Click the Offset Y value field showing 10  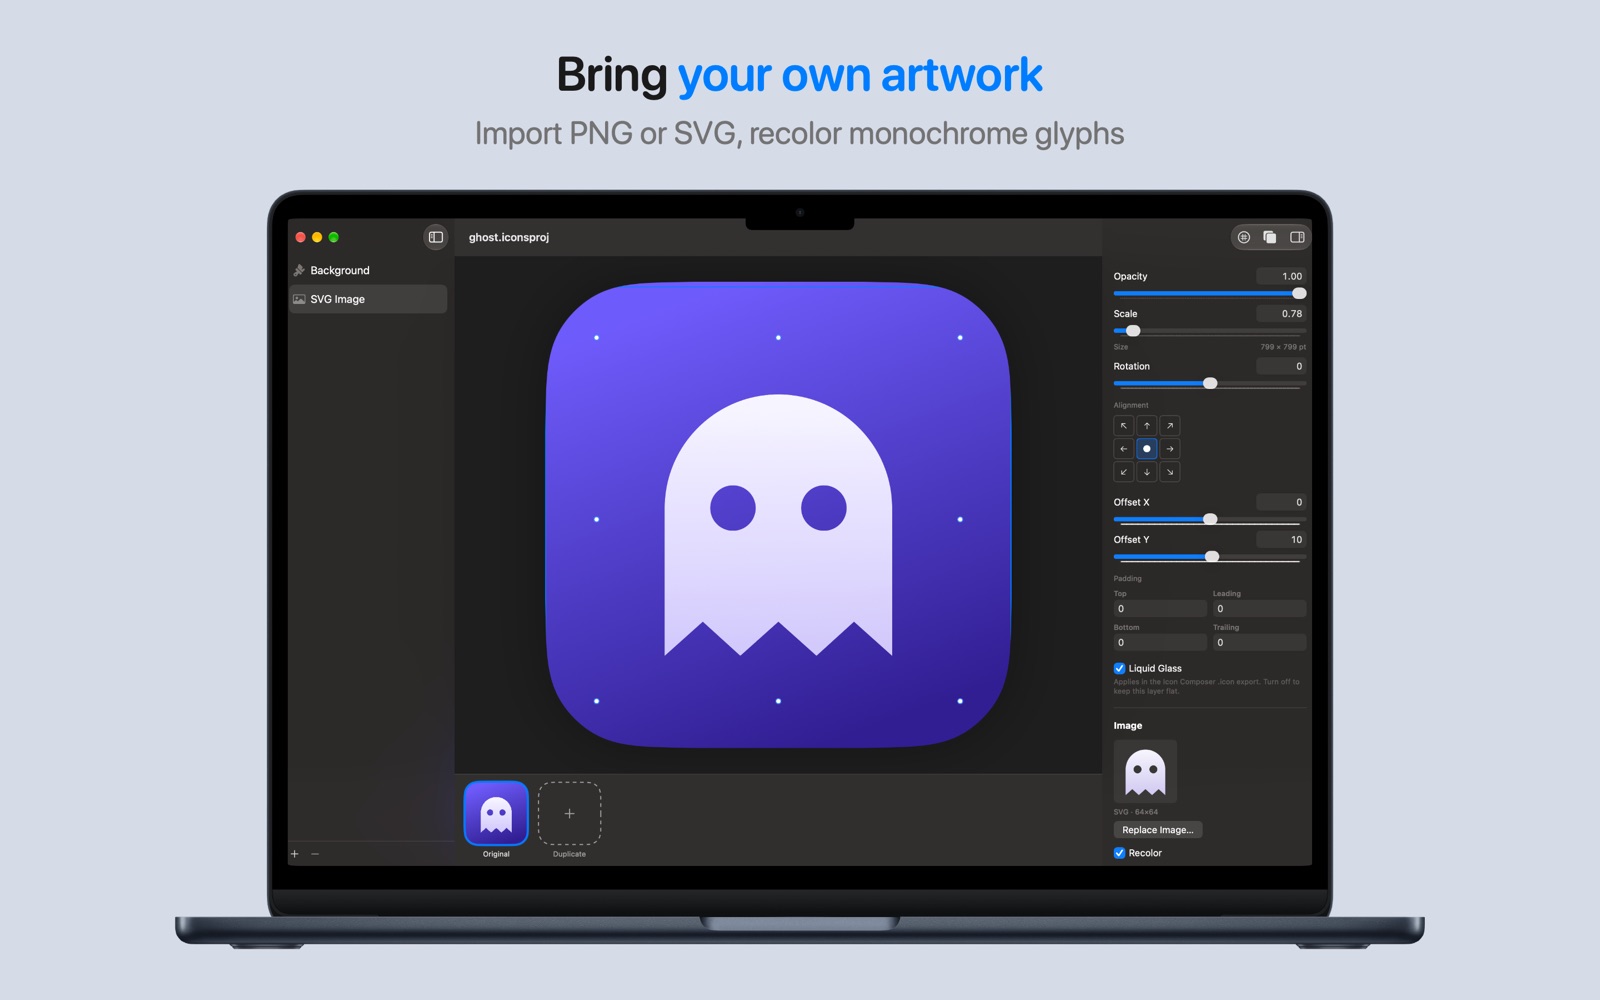(1281, 539)
